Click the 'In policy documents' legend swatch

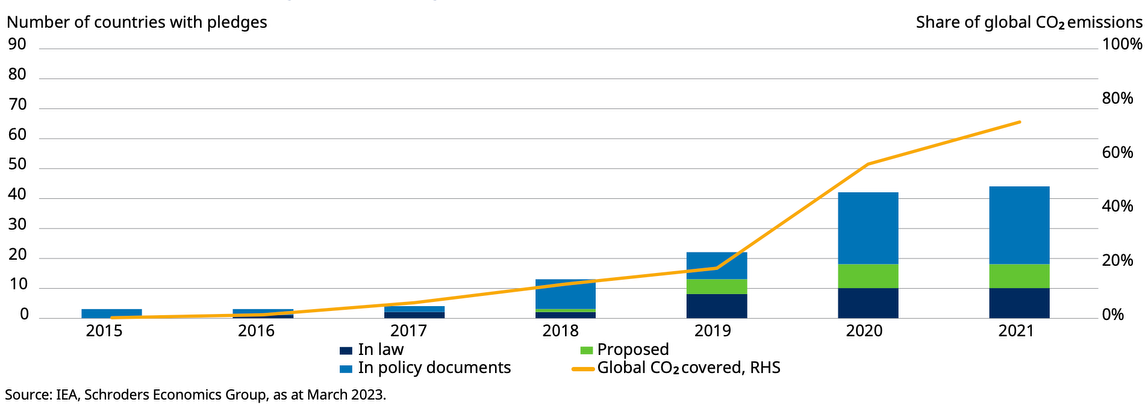345,368
